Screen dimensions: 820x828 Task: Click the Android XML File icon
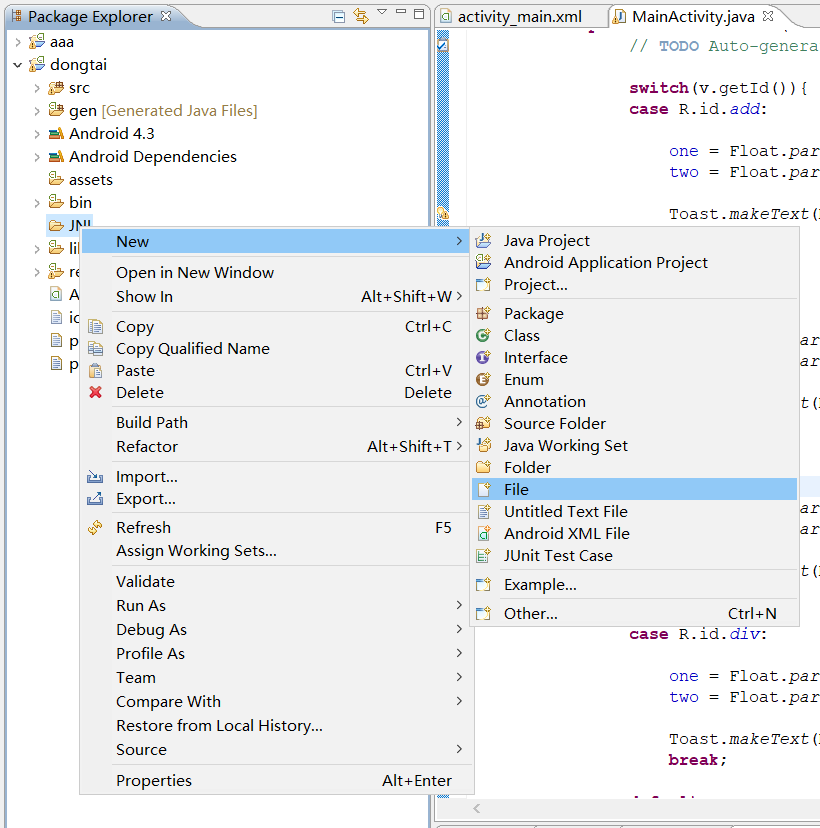[x=484, y=534]
